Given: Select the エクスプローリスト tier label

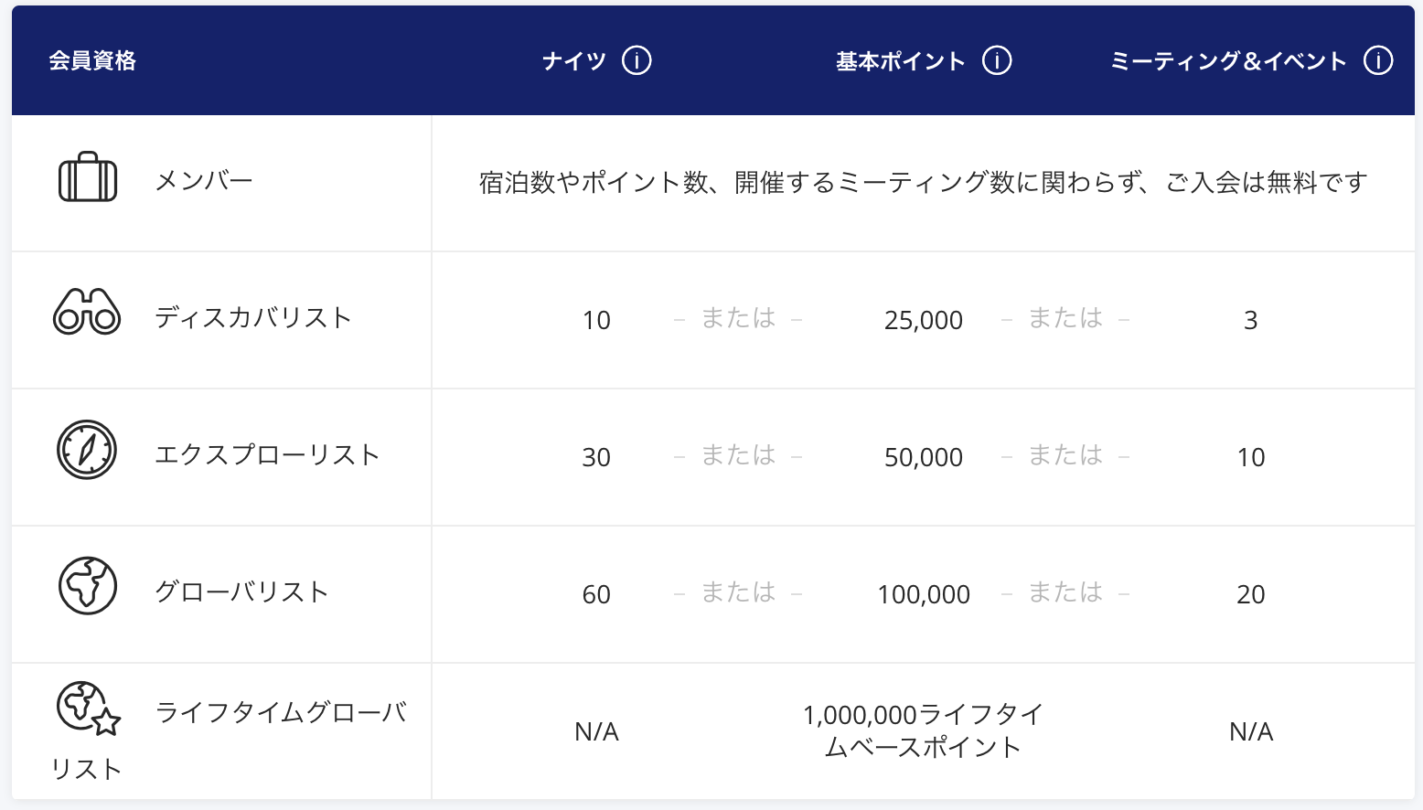Looking at the screenshot, I should pyautogui.click(x=267, y=455).
